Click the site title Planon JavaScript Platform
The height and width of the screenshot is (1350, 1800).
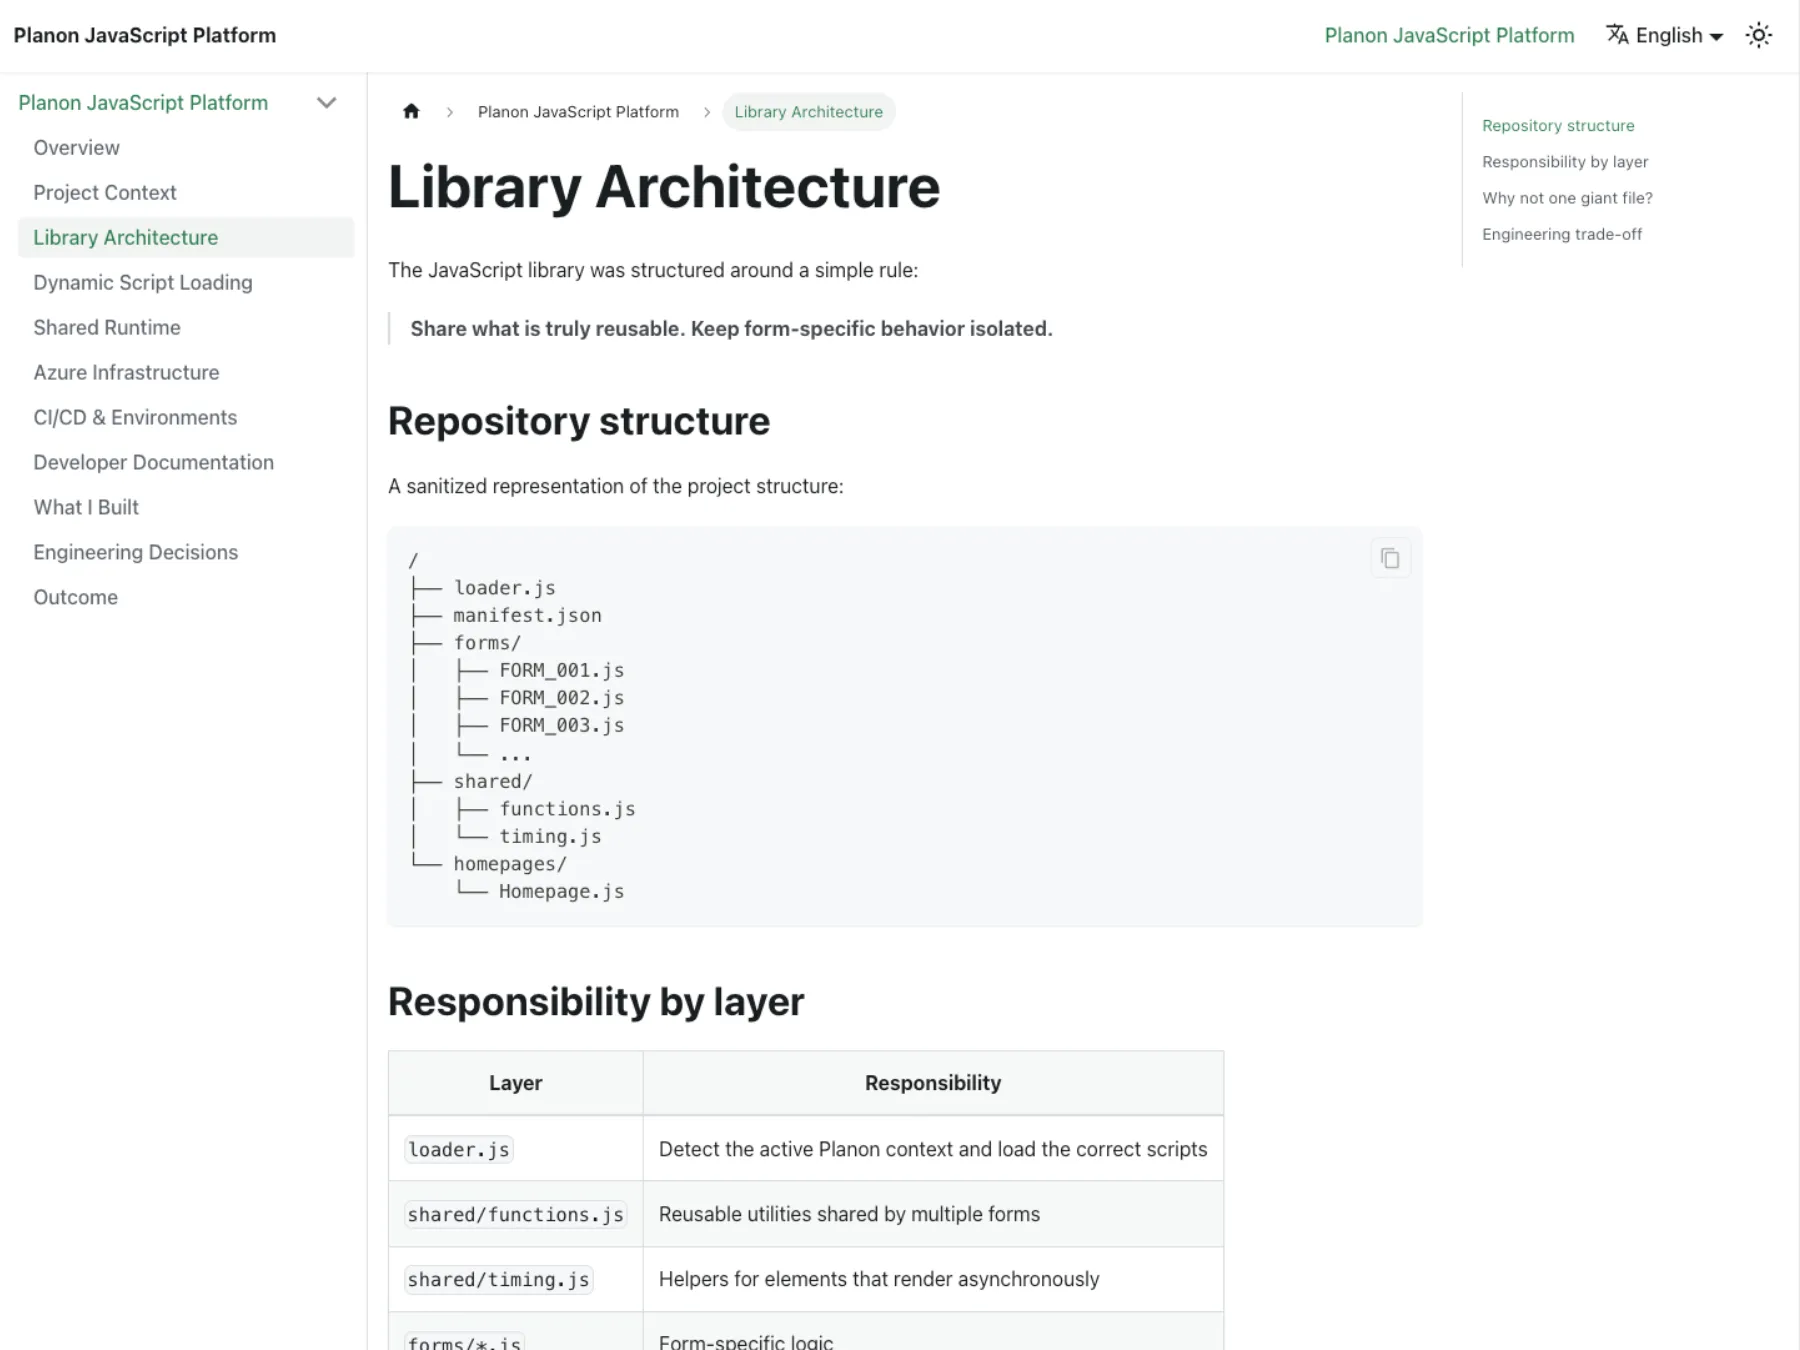point(144,35)
